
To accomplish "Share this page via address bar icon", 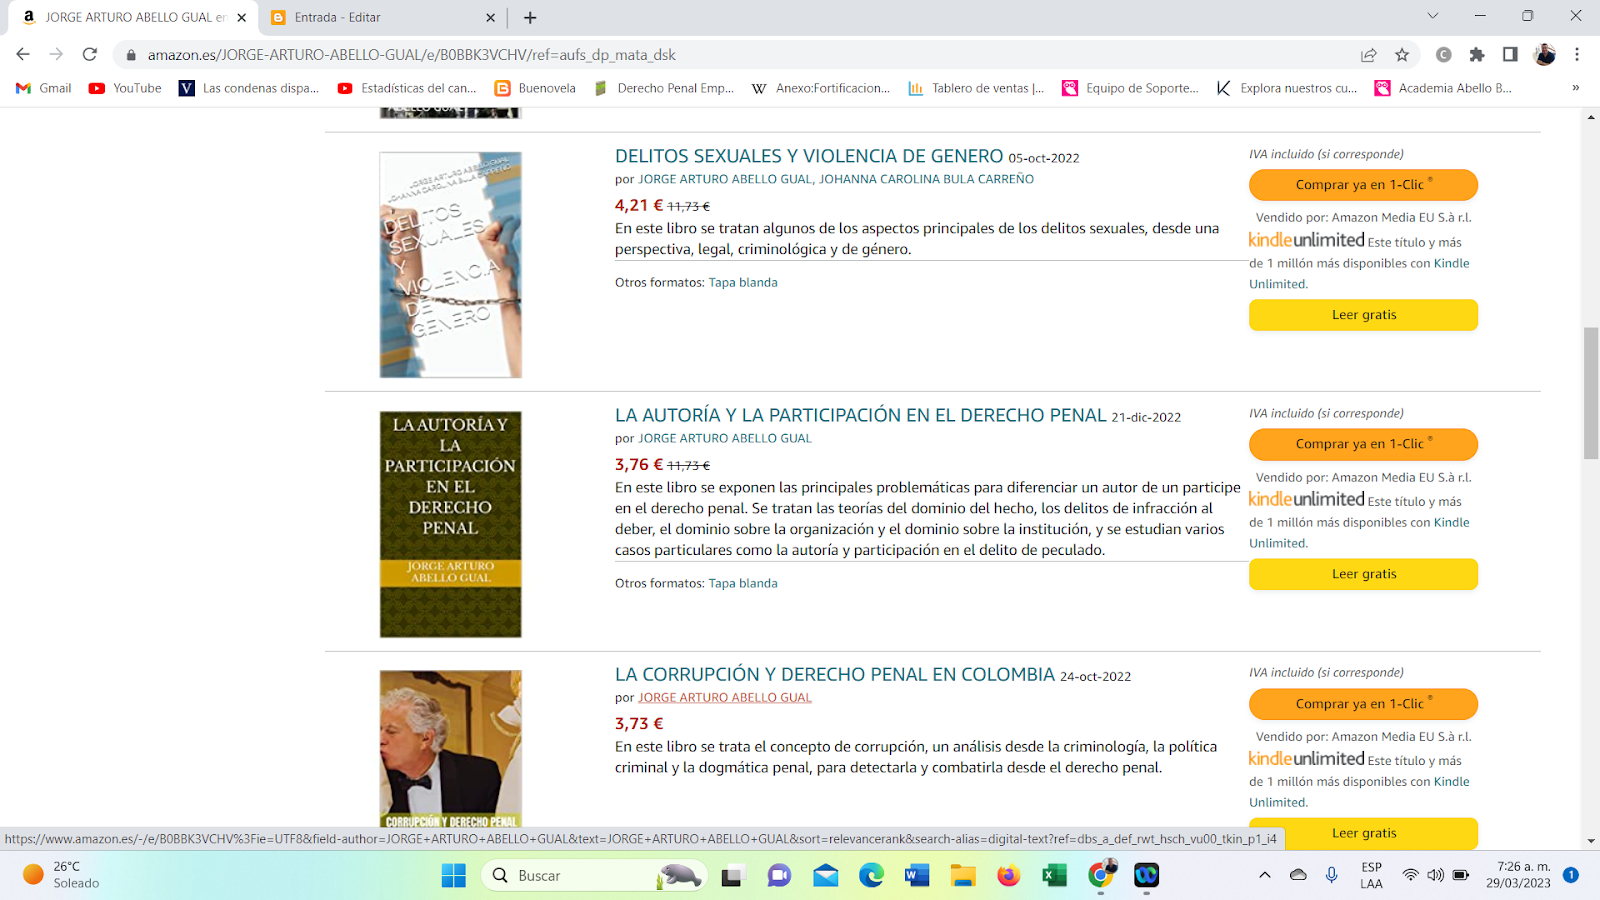I will pyautogui.click(x=1368, y=55).
